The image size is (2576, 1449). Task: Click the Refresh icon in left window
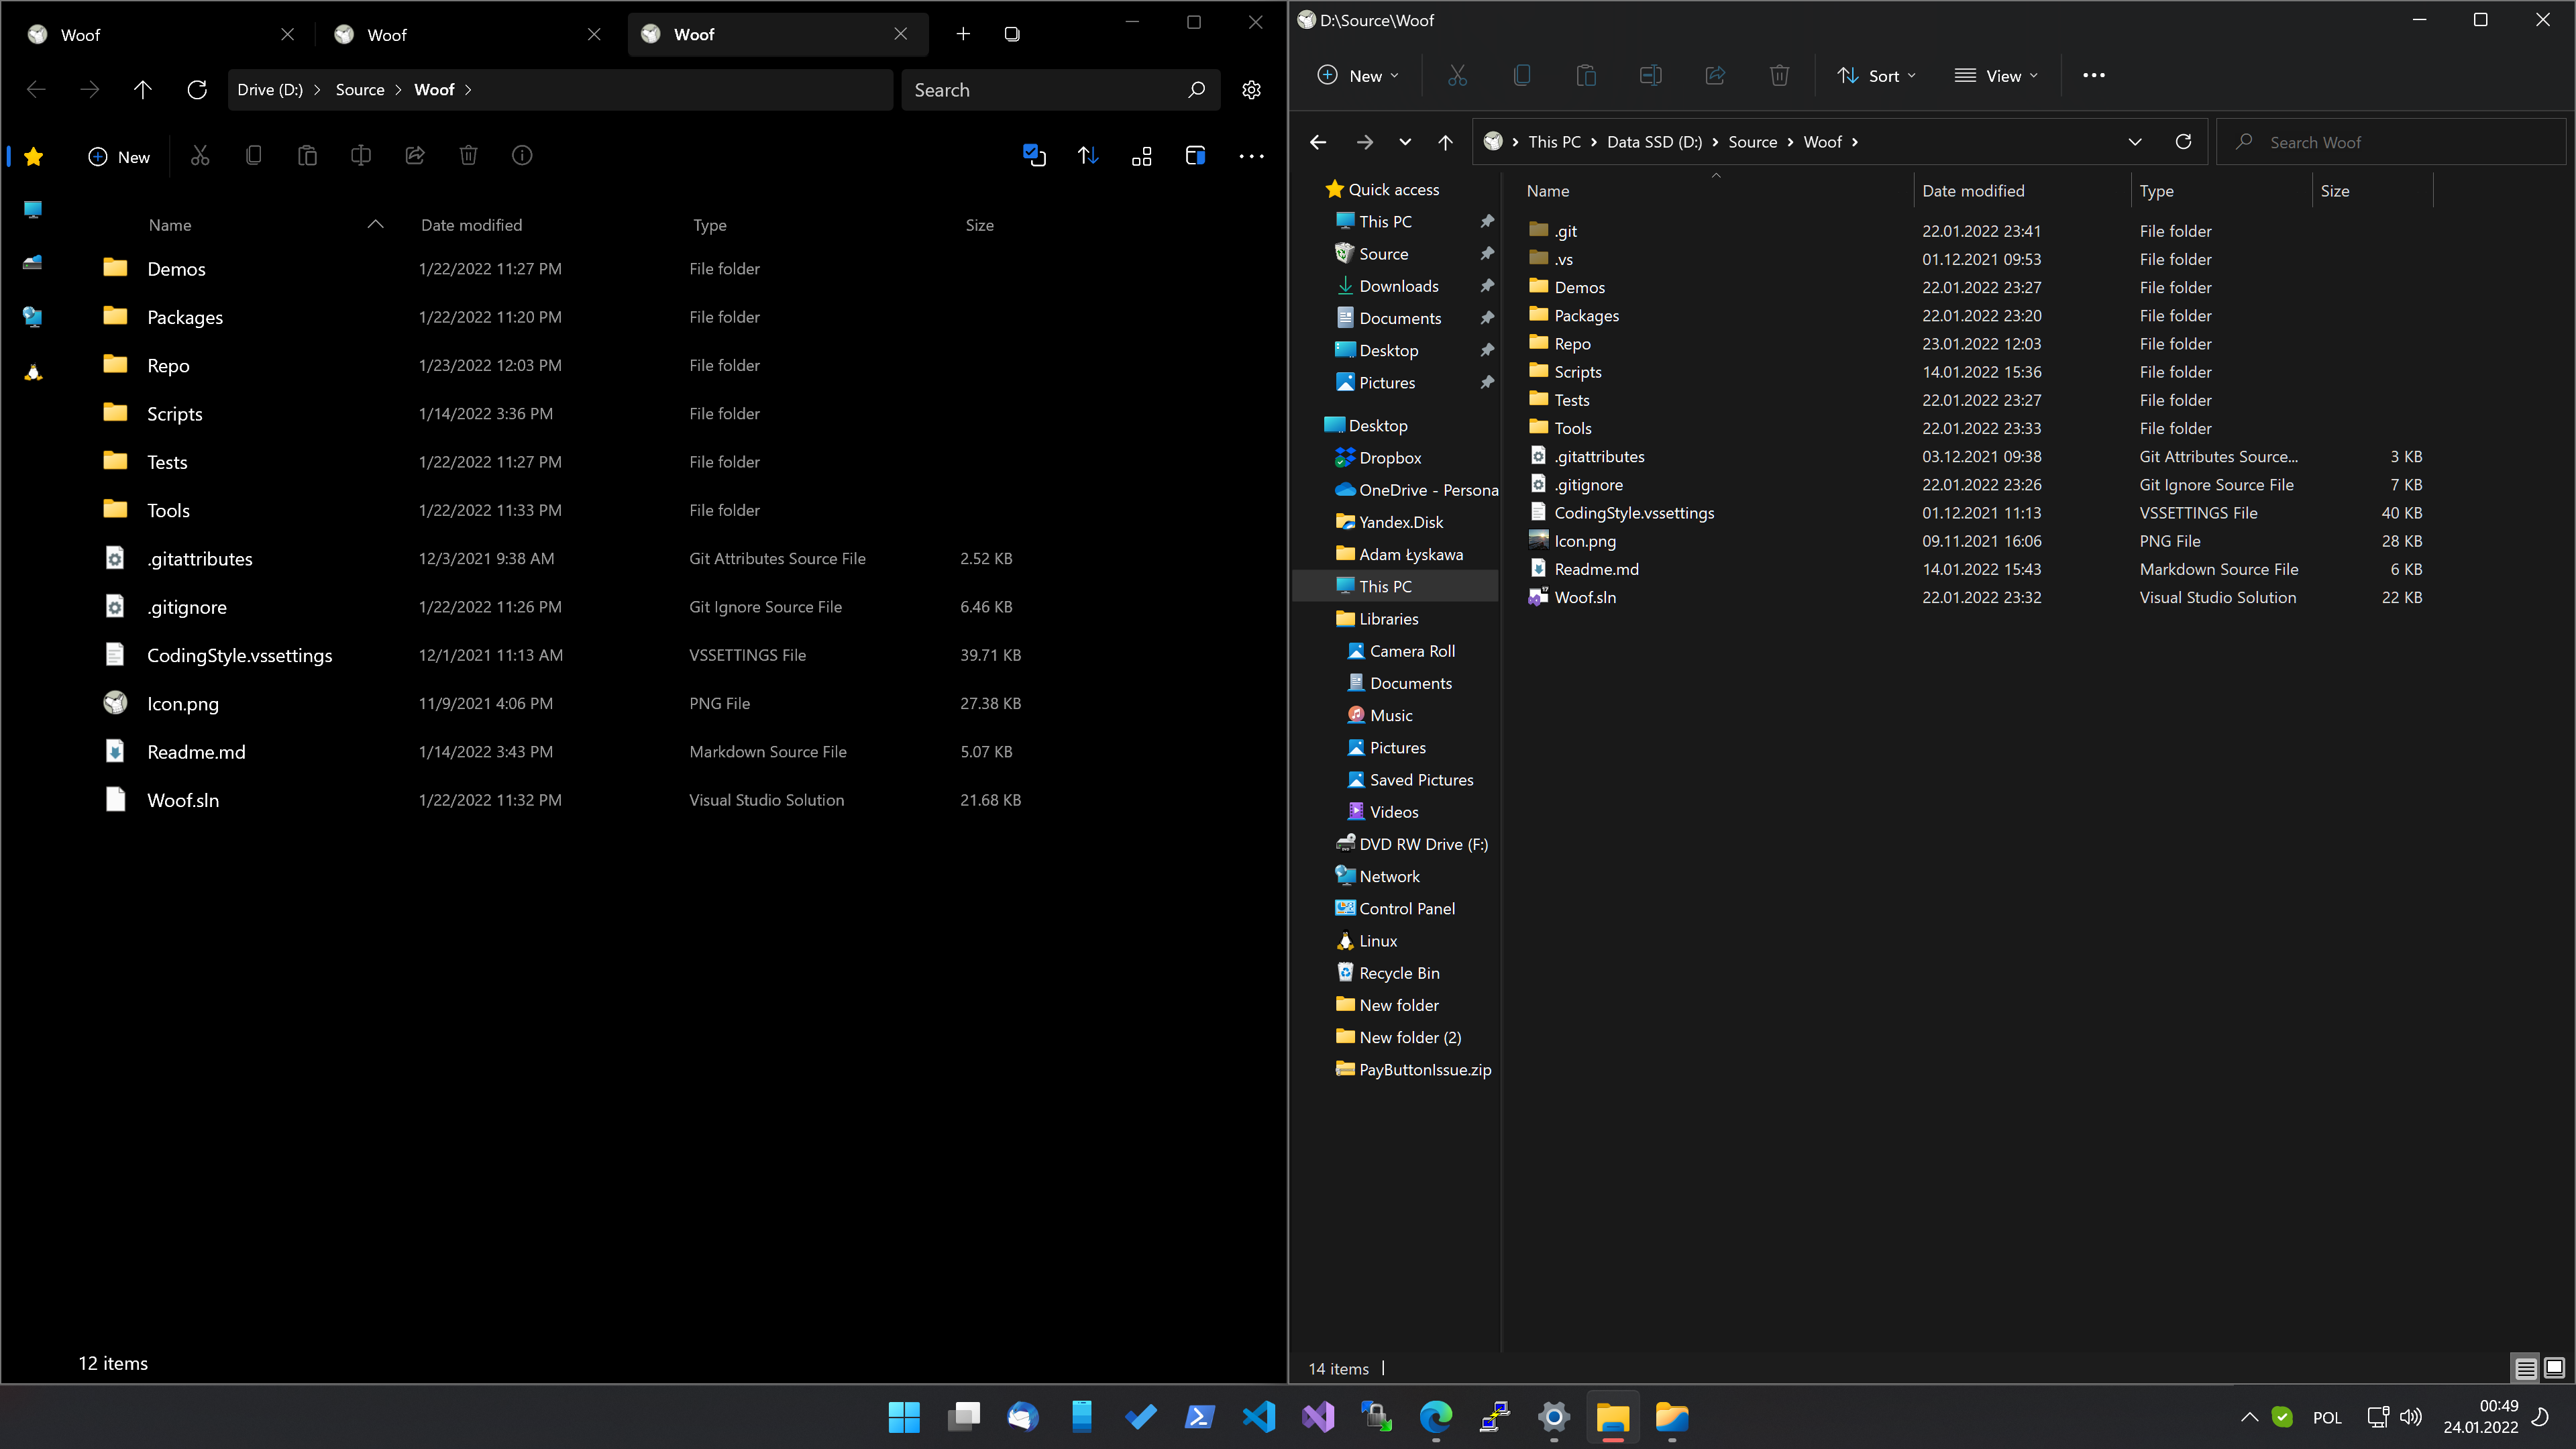(197, 90)
